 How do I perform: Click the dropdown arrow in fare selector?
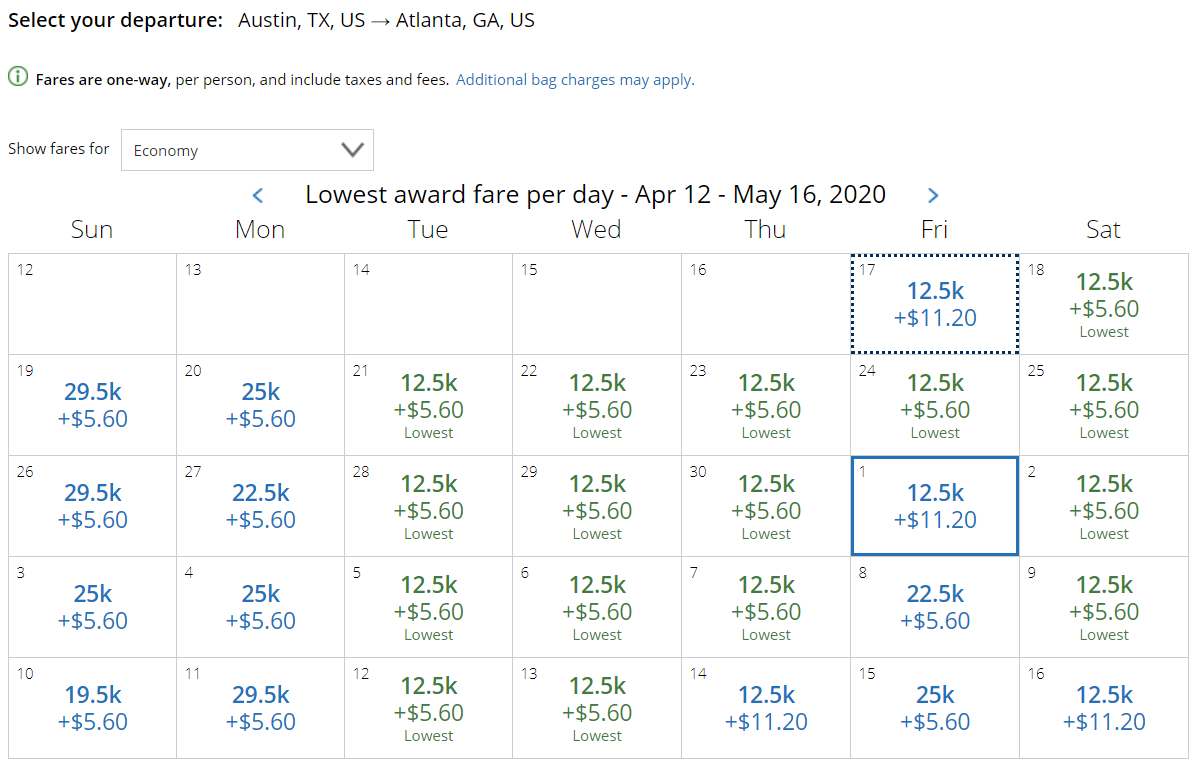pyautogui.click(x=352, y=150)
